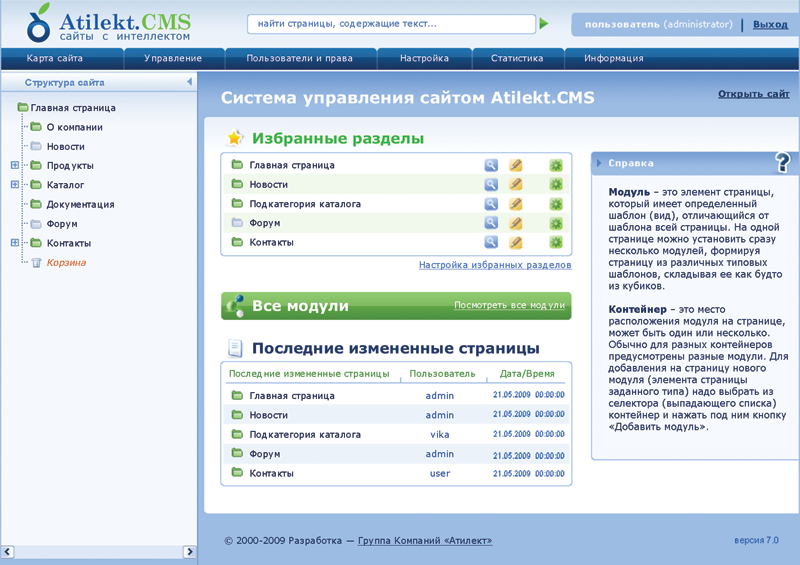800x565 pixels.
Task: Click folder icon of Главная страница in tree
Action: click(x=23, y=107)
